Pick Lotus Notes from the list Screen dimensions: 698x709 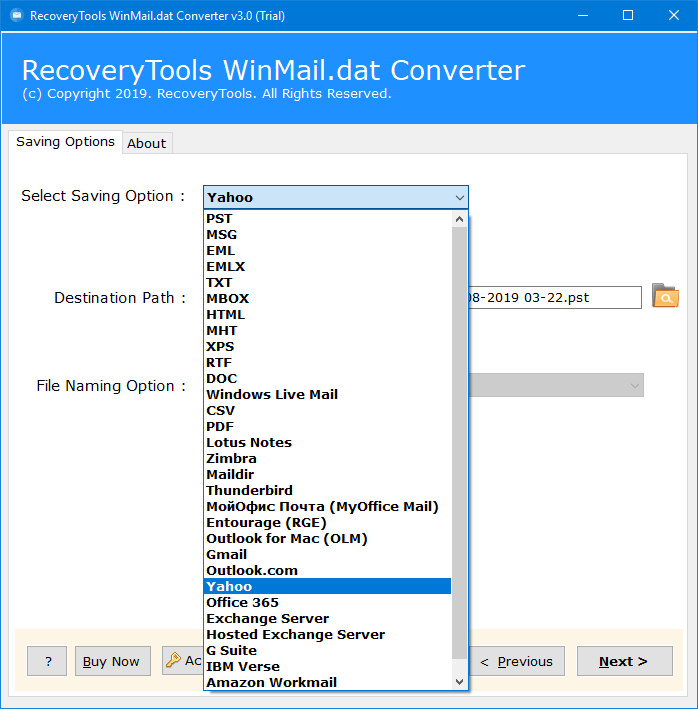click(x=327, y=442)
